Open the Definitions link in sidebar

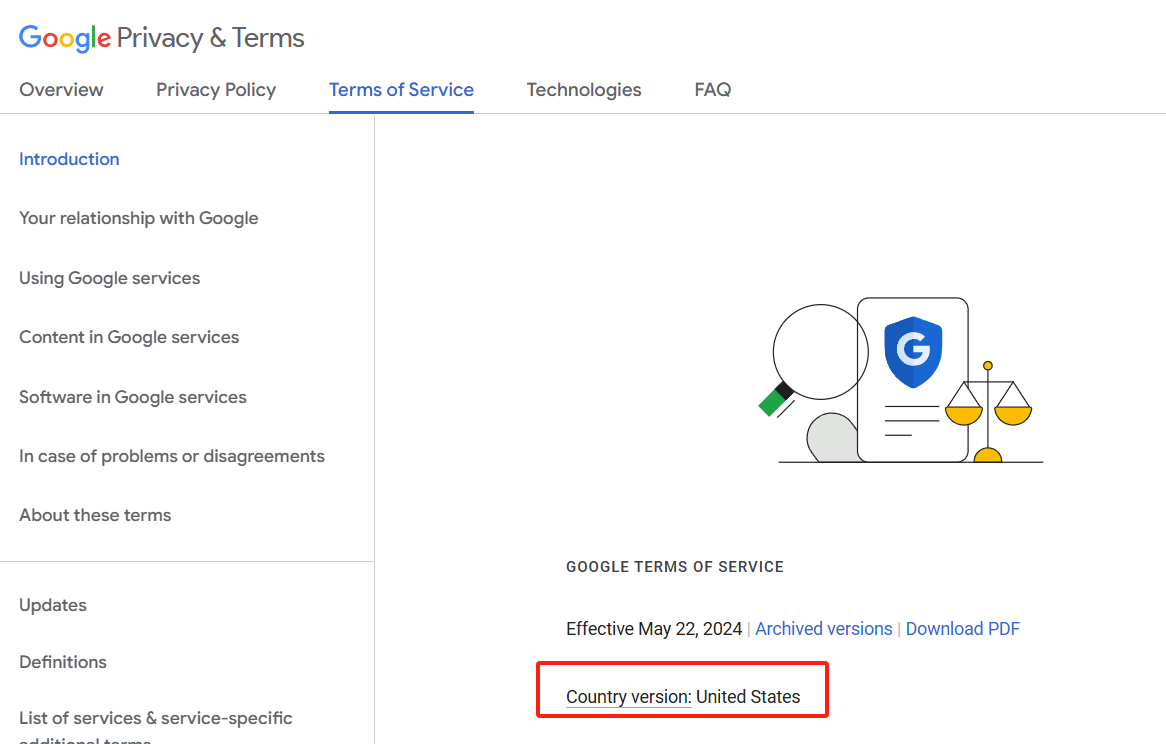[x=63, y=662]
